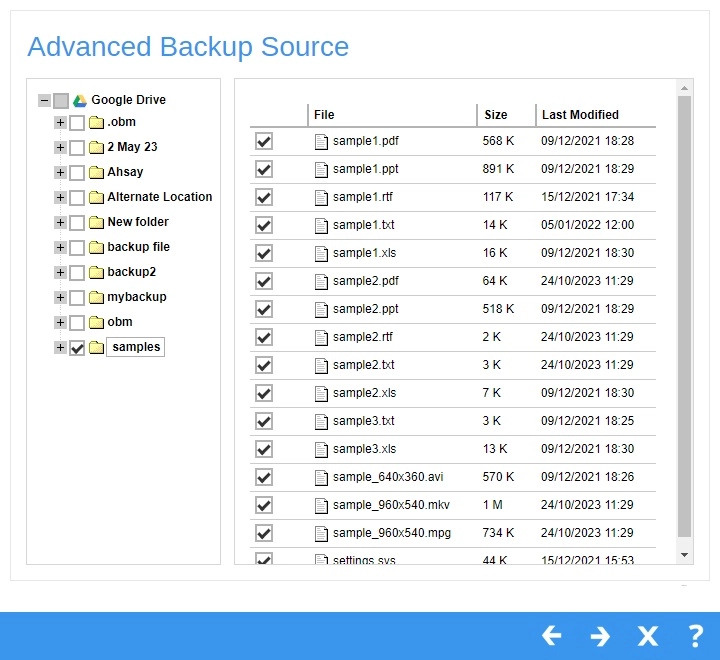Viewport: 720px width, 660px height.
Task: Click the file icon of sample3.xls
Action: tap(321, 450)
